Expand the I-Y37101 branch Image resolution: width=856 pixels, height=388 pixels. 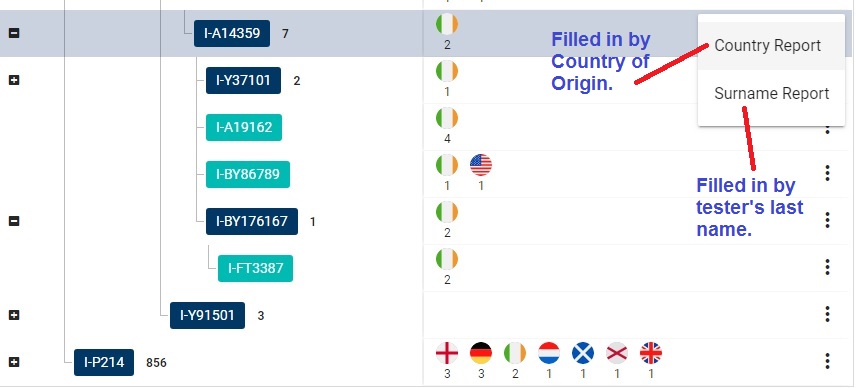point(14,80)
